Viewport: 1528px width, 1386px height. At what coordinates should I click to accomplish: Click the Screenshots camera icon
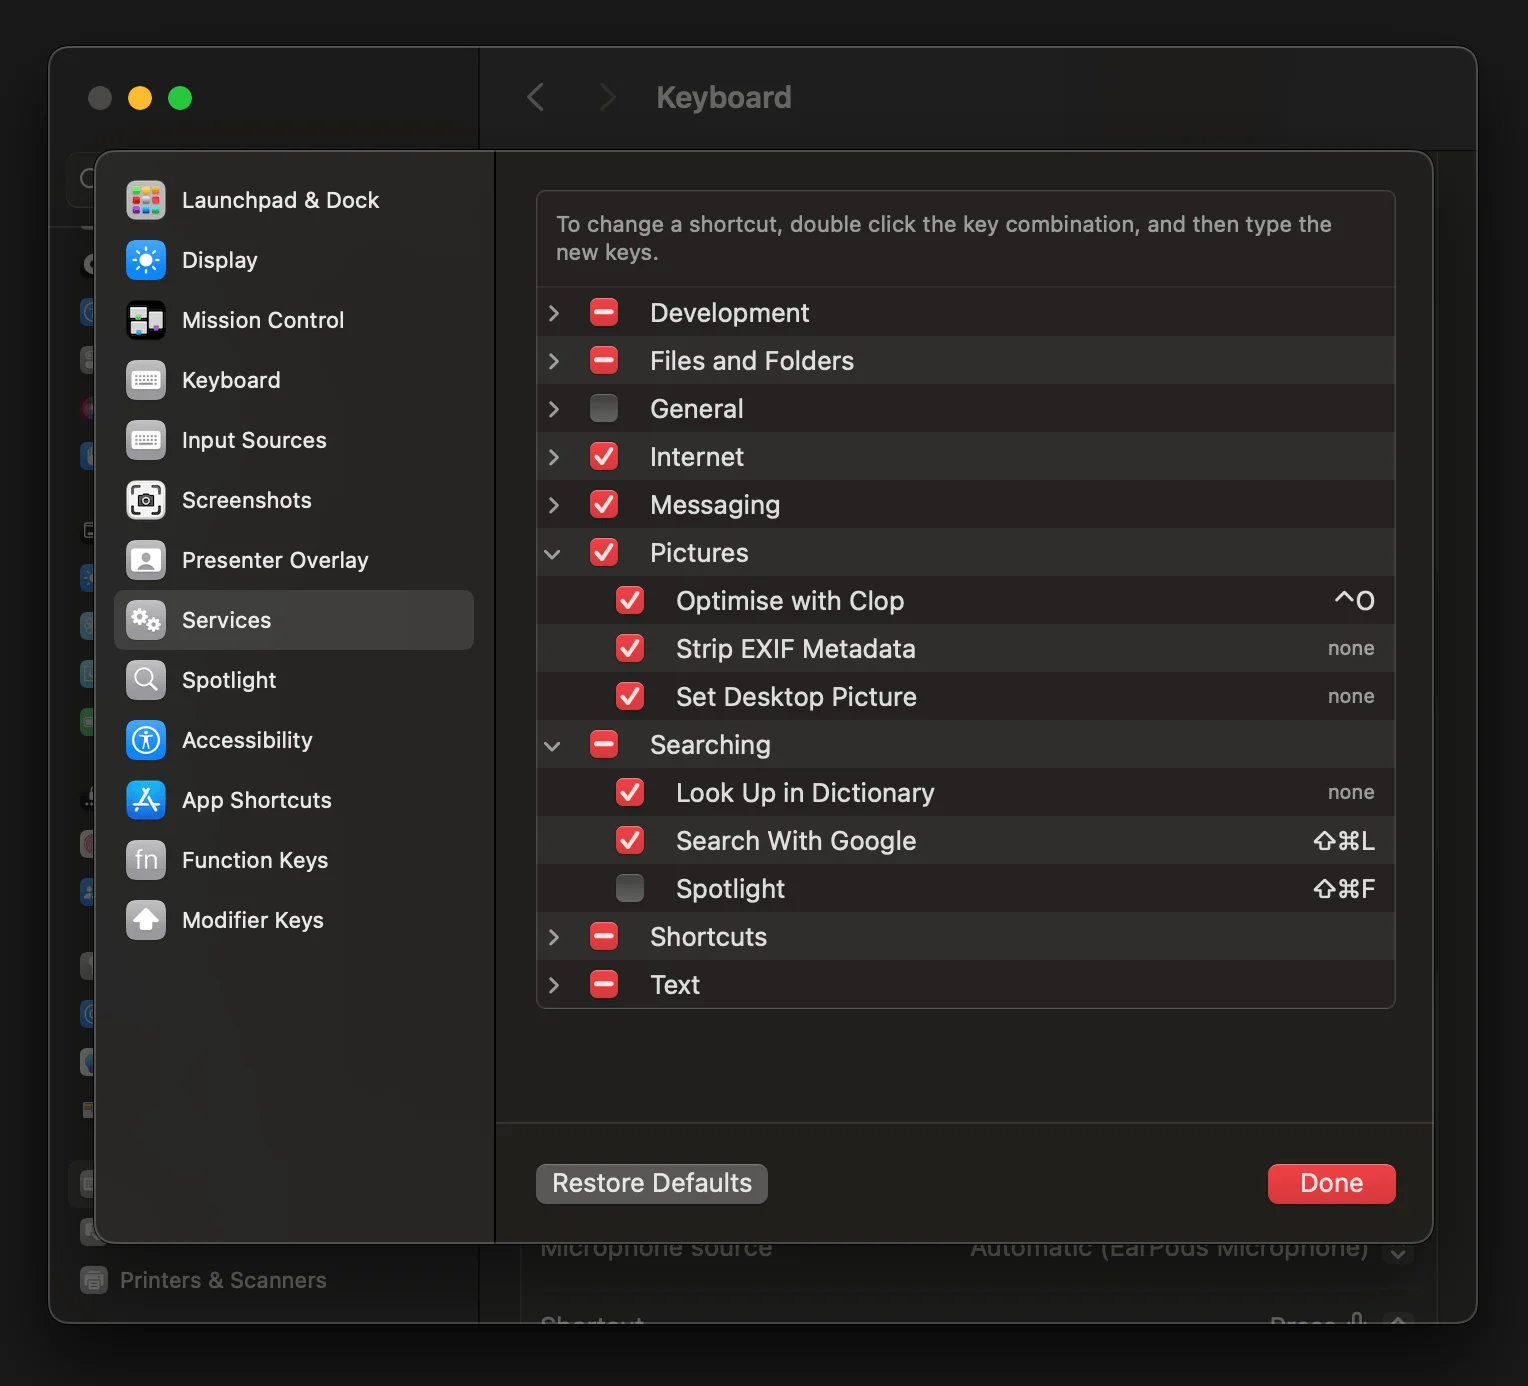pyautogui.click(x=146, y=500)
